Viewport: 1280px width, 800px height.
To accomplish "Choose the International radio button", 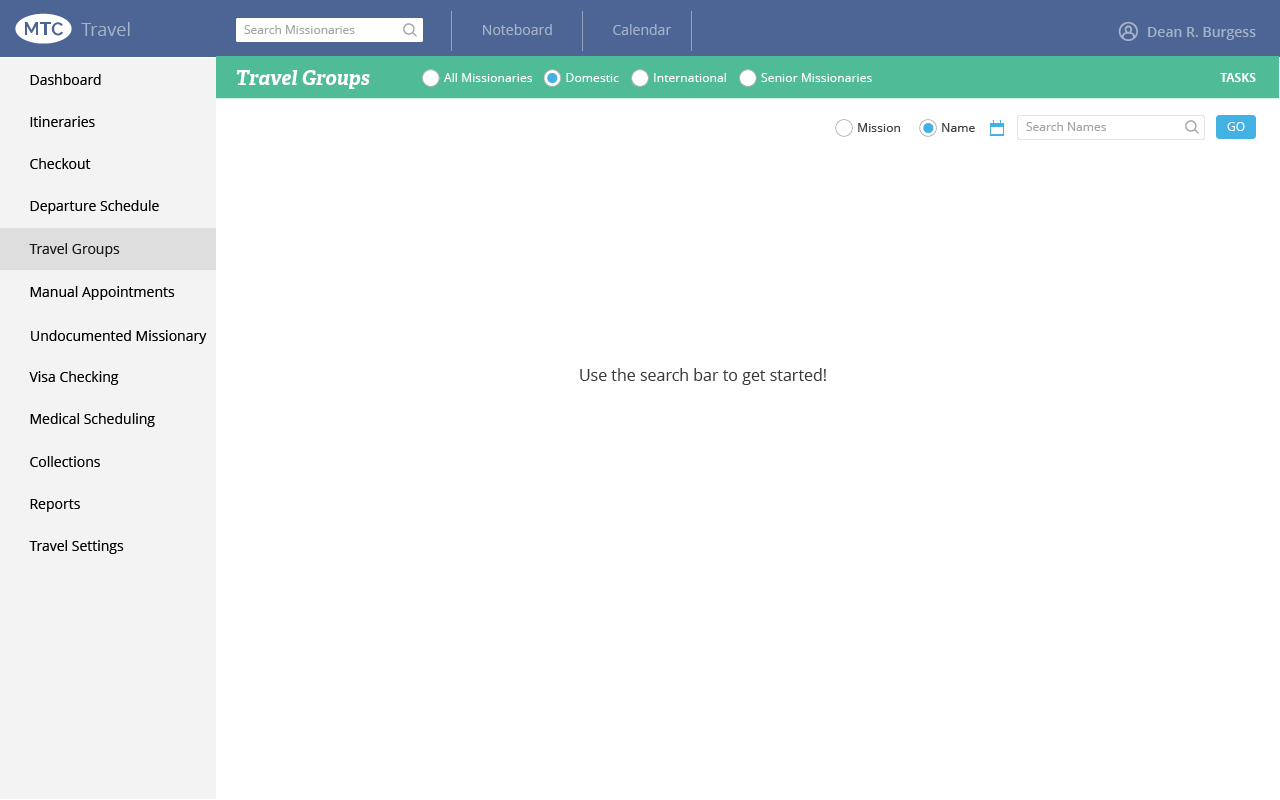I will [640, 78].
